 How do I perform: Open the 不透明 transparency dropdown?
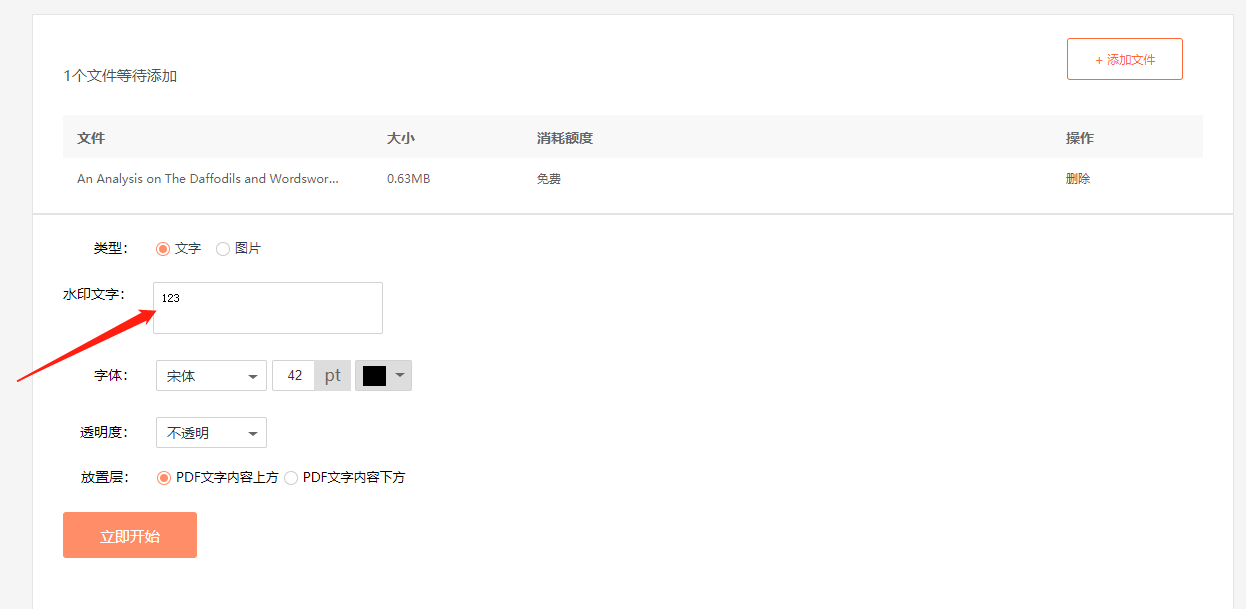click(x=211, y=433)
